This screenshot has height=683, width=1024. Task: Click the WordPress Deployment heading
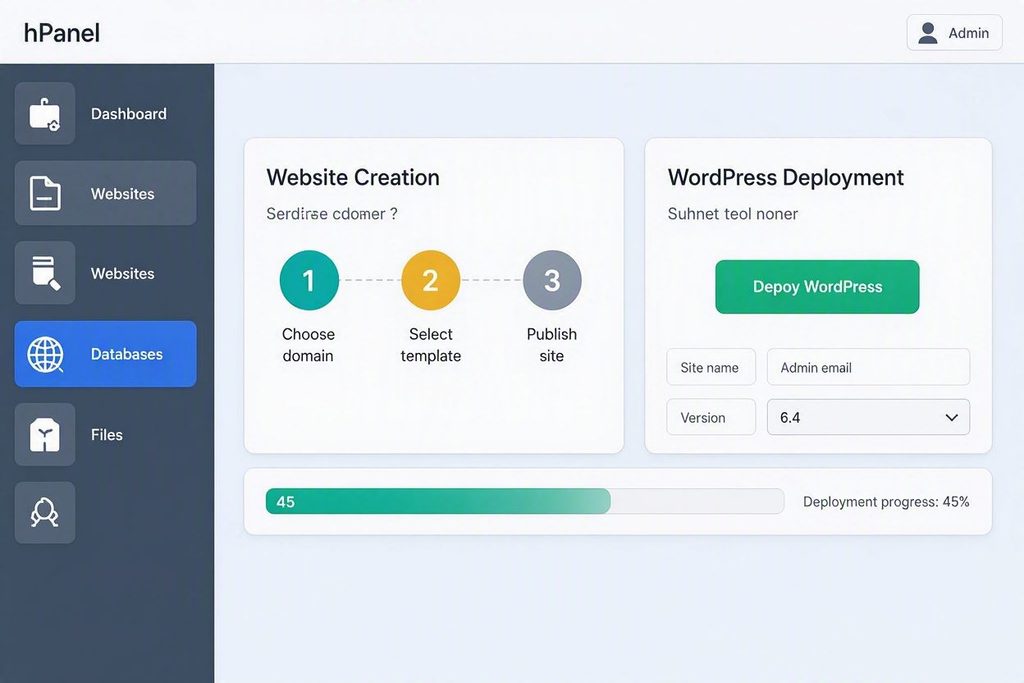[x=786, y=177]
